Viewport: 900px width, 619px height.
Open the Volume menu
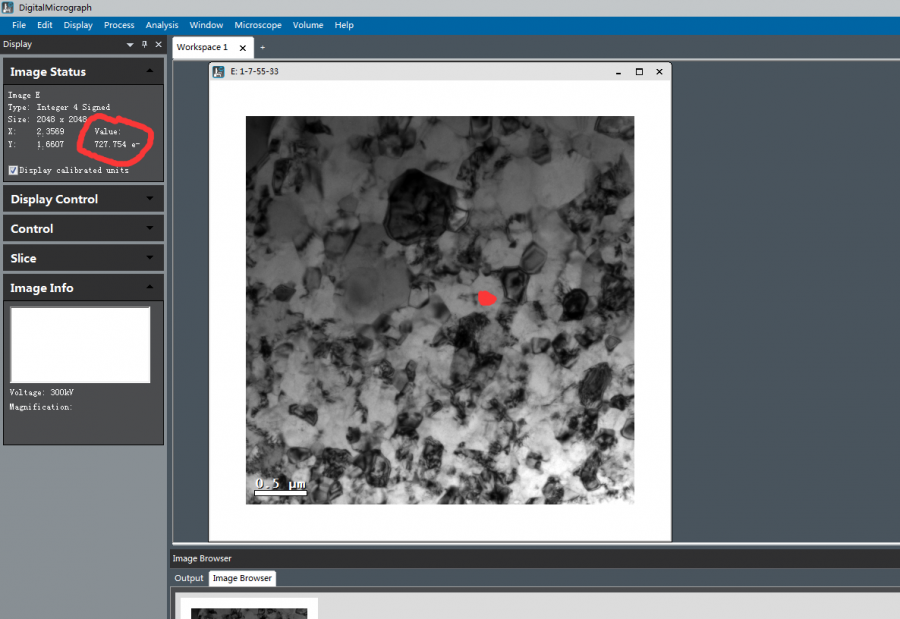308,25
